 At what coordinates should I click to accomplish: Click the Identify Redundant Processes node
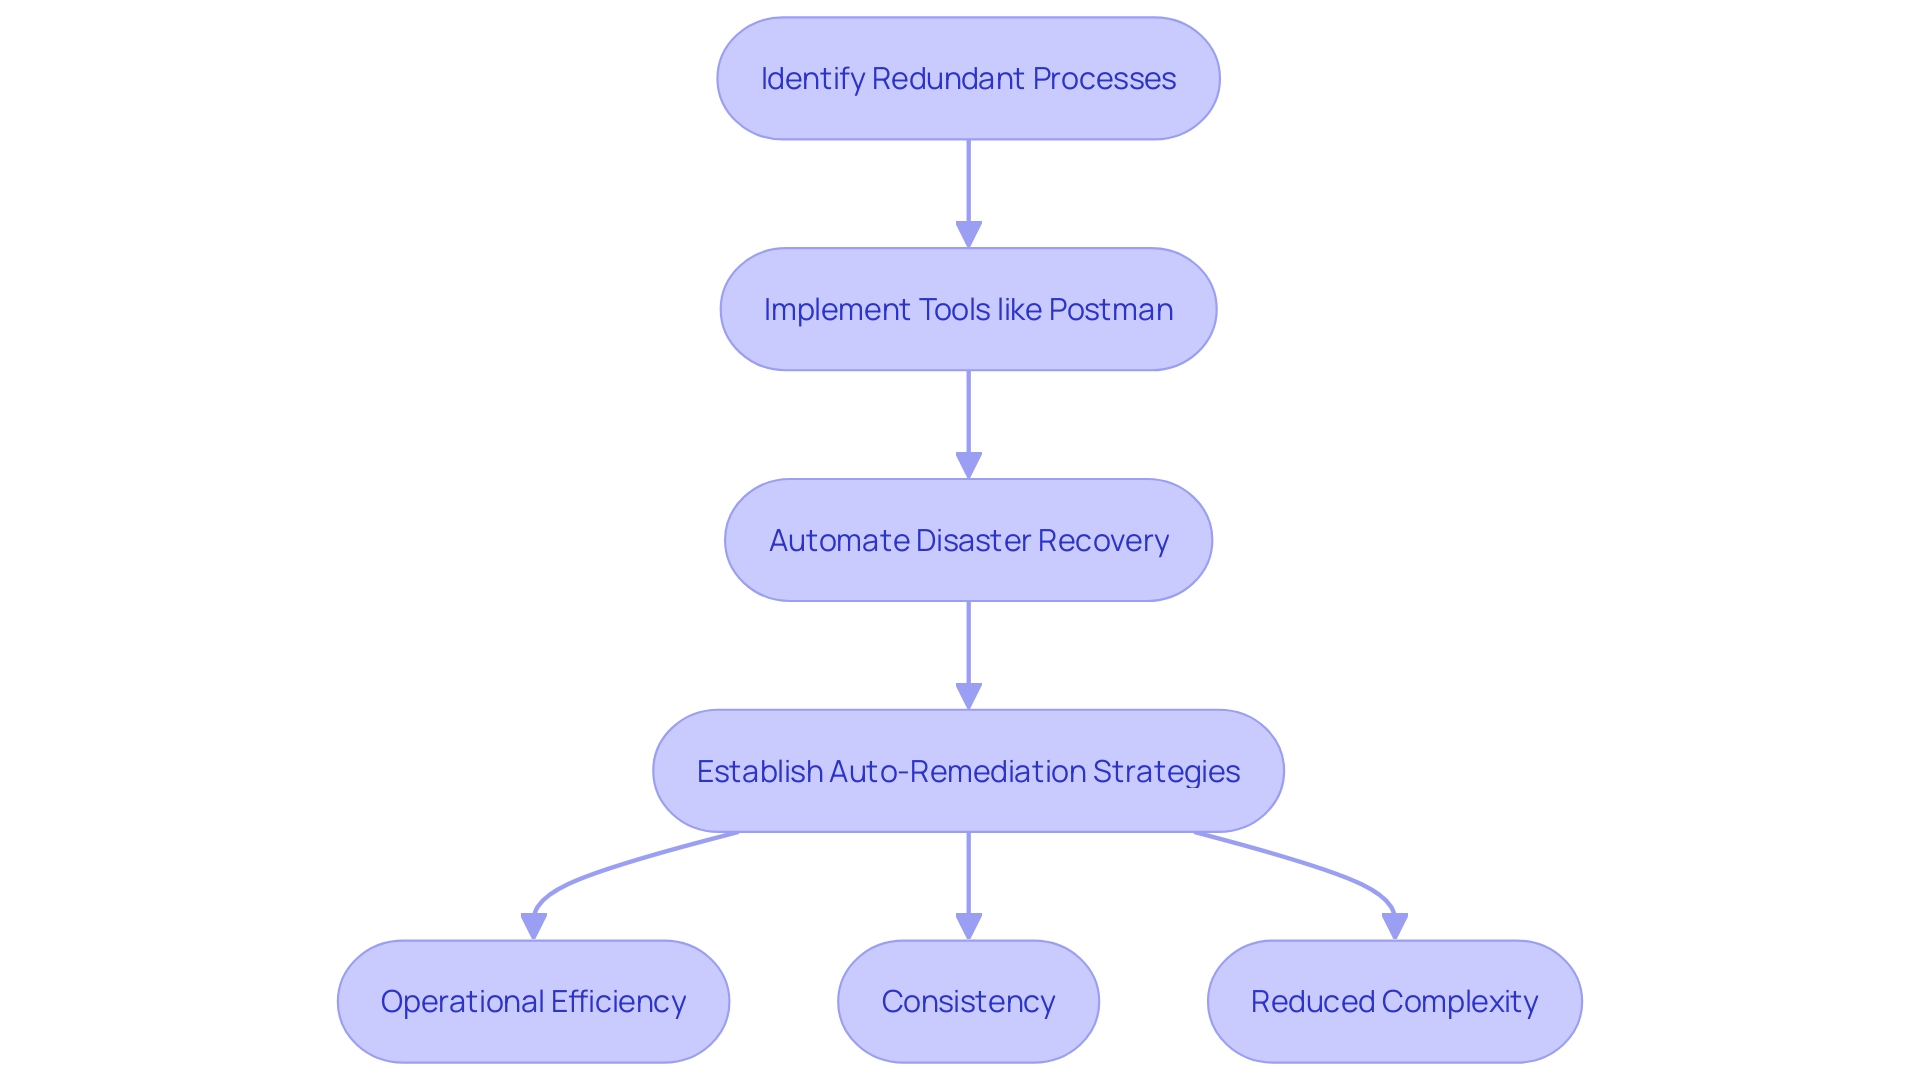click(961, 78)
